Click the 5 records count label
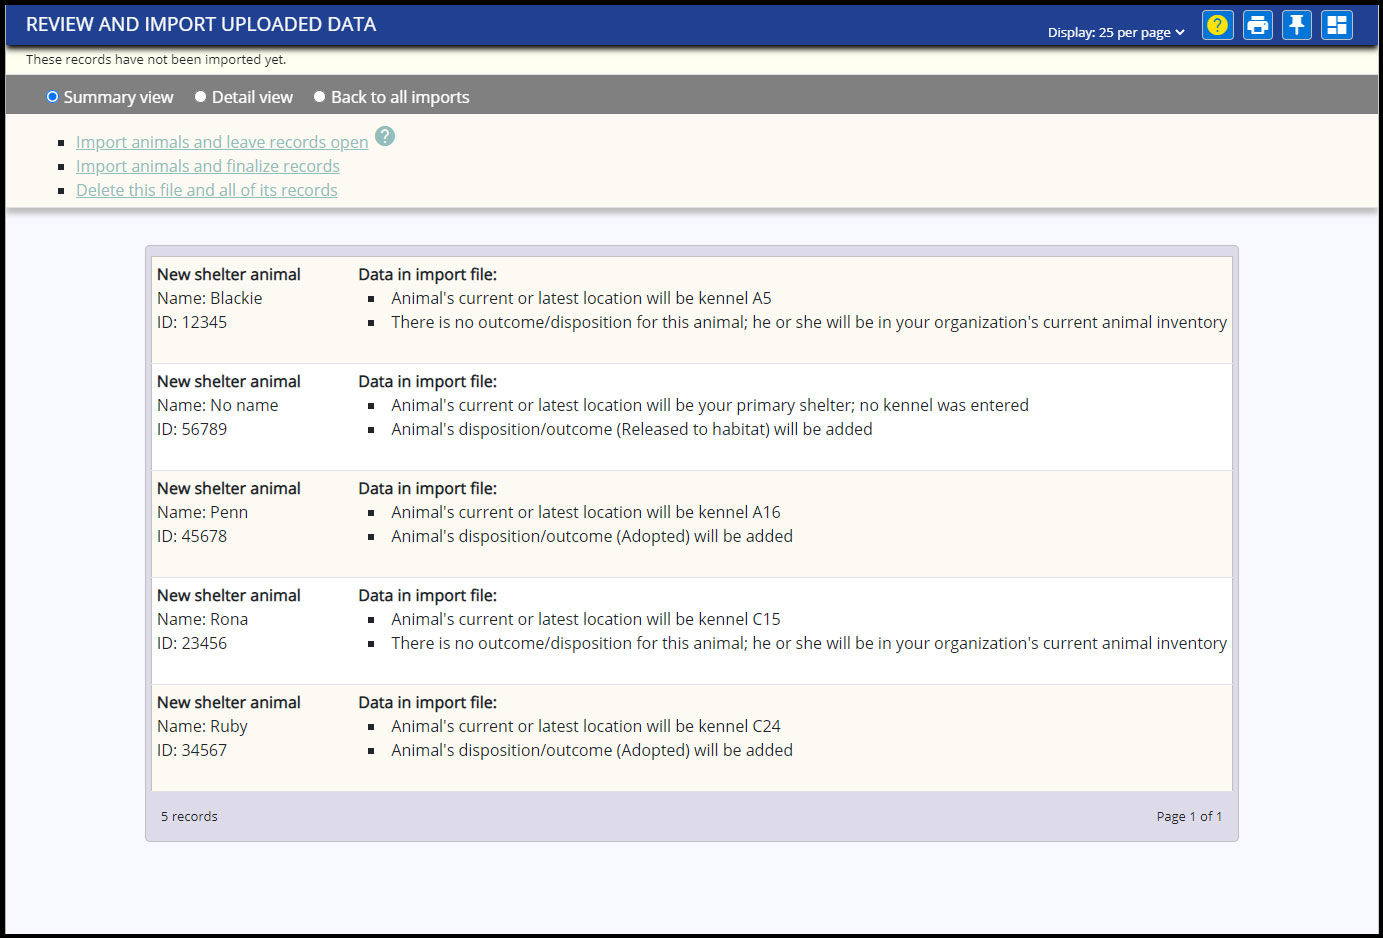The width and height of the screenshot is (1383, 938). 189,816
